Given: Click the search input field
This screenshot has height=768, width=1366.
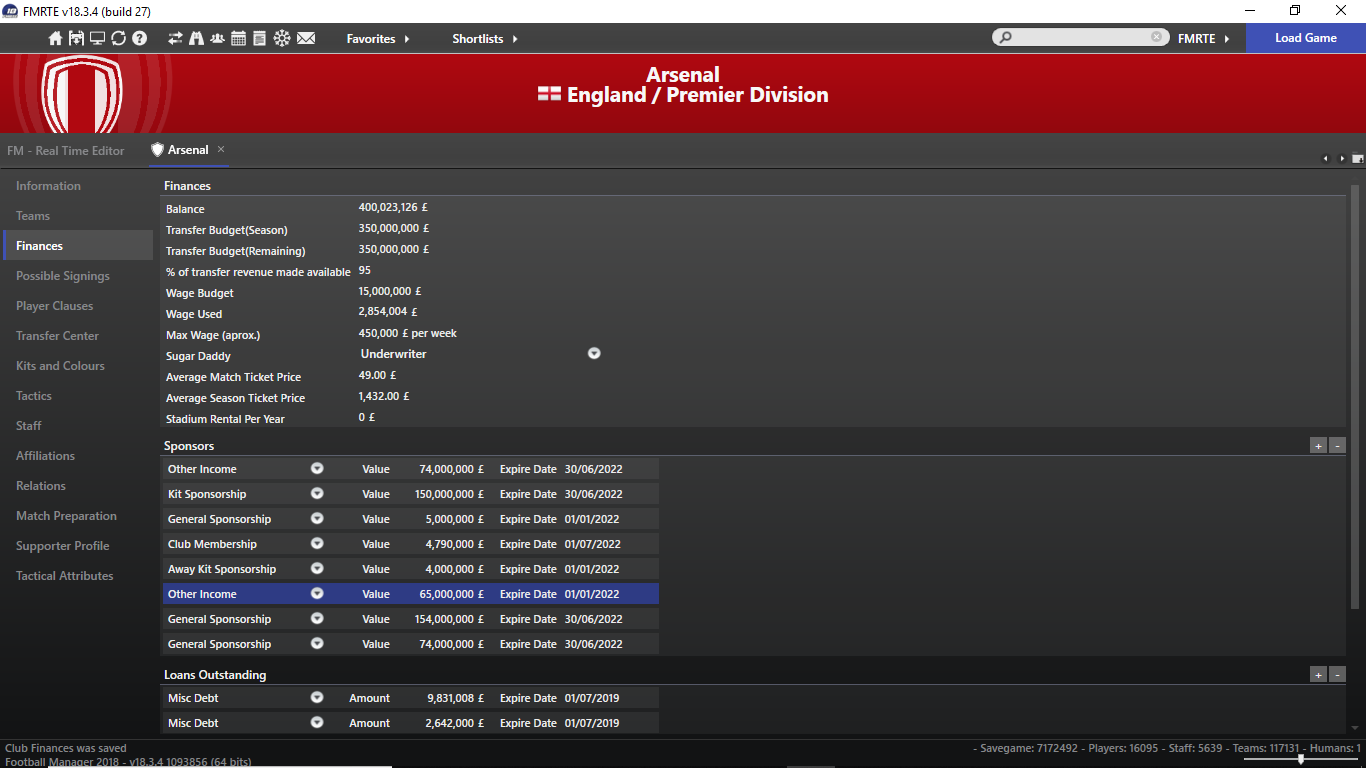Looking at the screenshot, I should click(x=1080, y=38).
